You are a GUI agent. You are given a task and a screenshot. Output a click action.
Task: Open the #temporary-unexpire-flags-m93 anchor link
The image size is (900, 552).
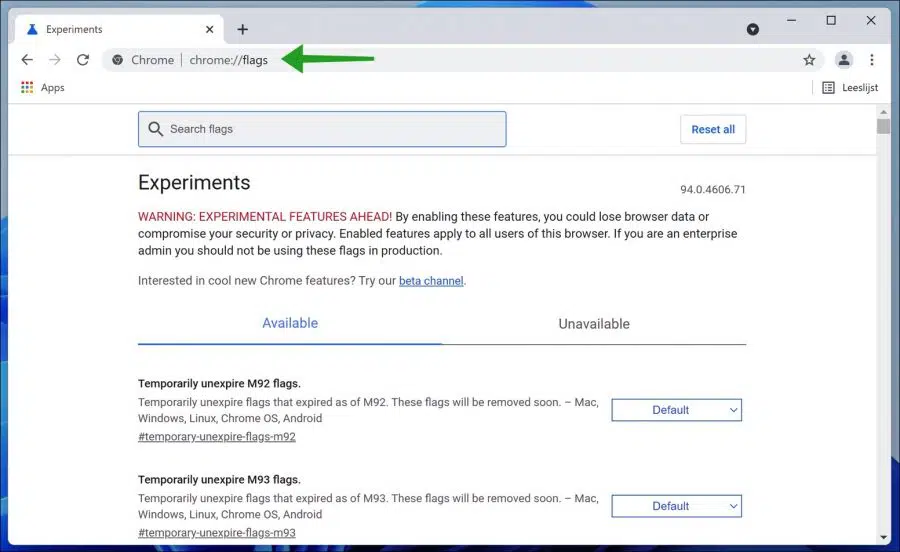pos(217,532)
